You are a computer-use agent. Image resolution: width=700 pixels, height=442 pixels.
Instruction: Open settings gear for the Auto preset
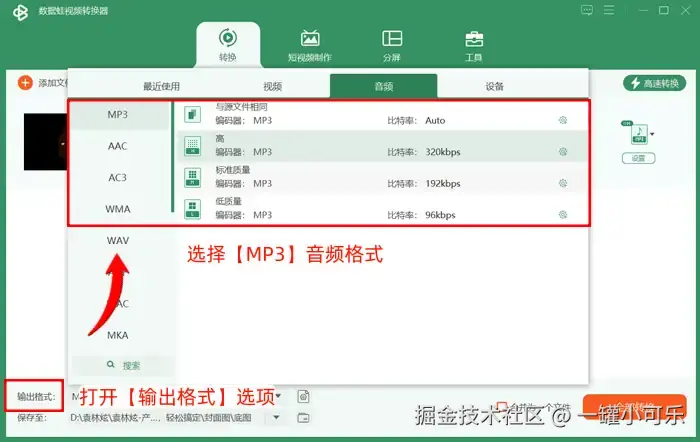[x=563, y=120]
